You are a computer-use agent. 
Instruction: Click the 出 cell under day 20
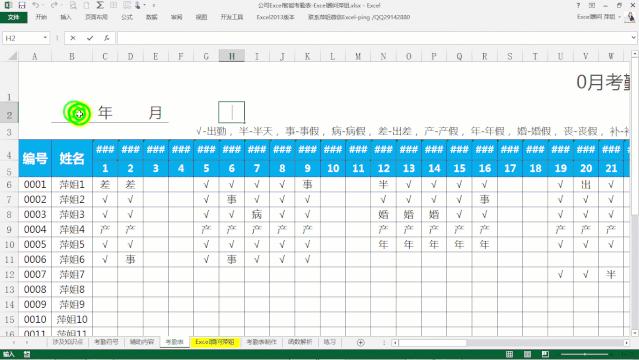point(586,185)
